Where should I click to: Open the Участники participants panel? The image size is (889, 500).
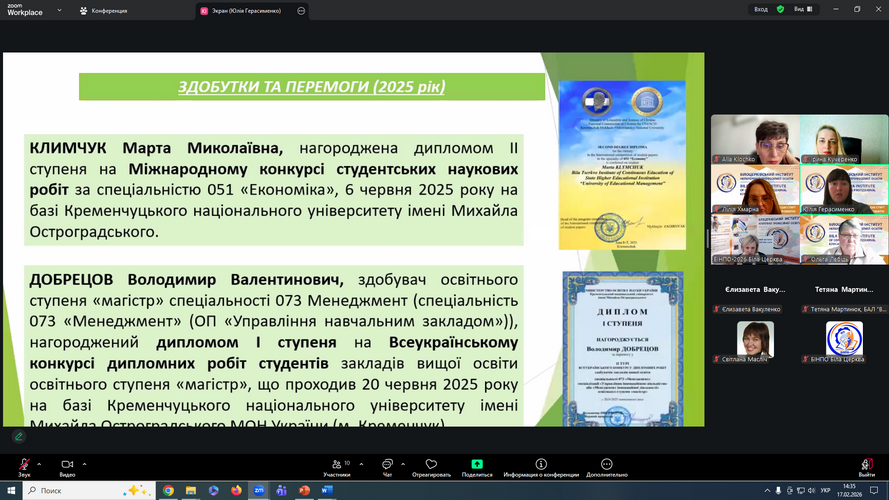[337, 467]
